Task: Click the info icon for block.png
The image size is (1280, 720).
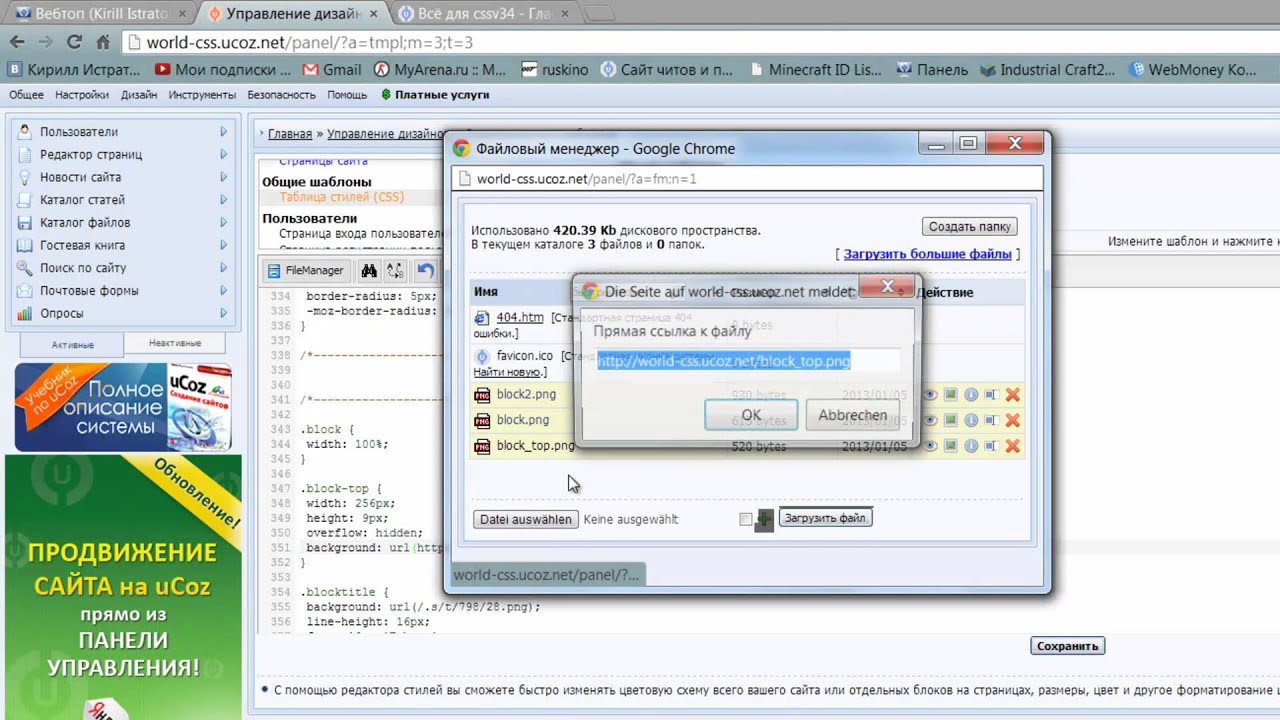Action: 970,420
